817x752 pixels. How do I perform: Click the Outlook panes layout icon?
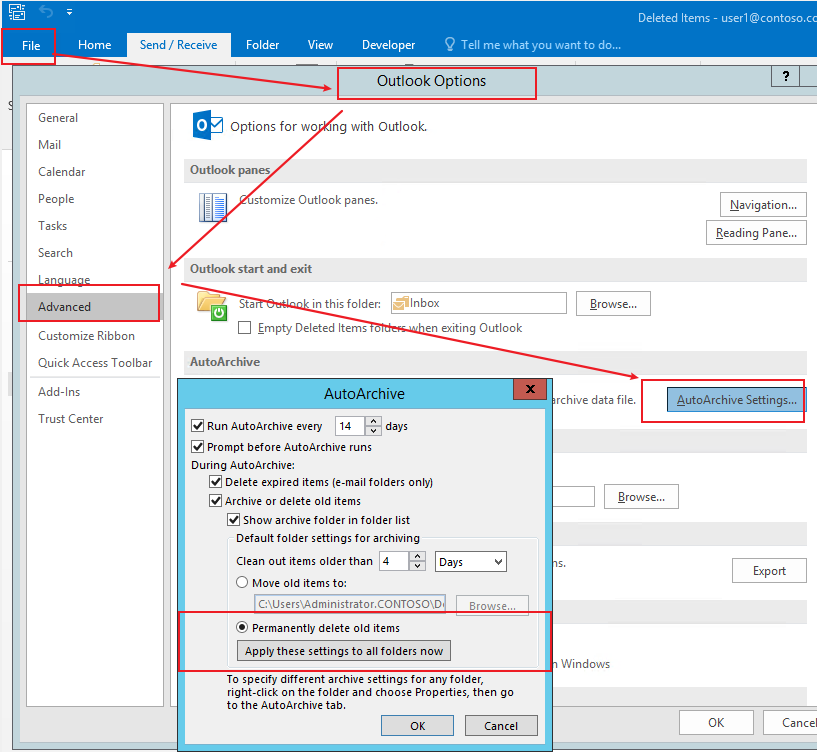(x=213, y=207)
